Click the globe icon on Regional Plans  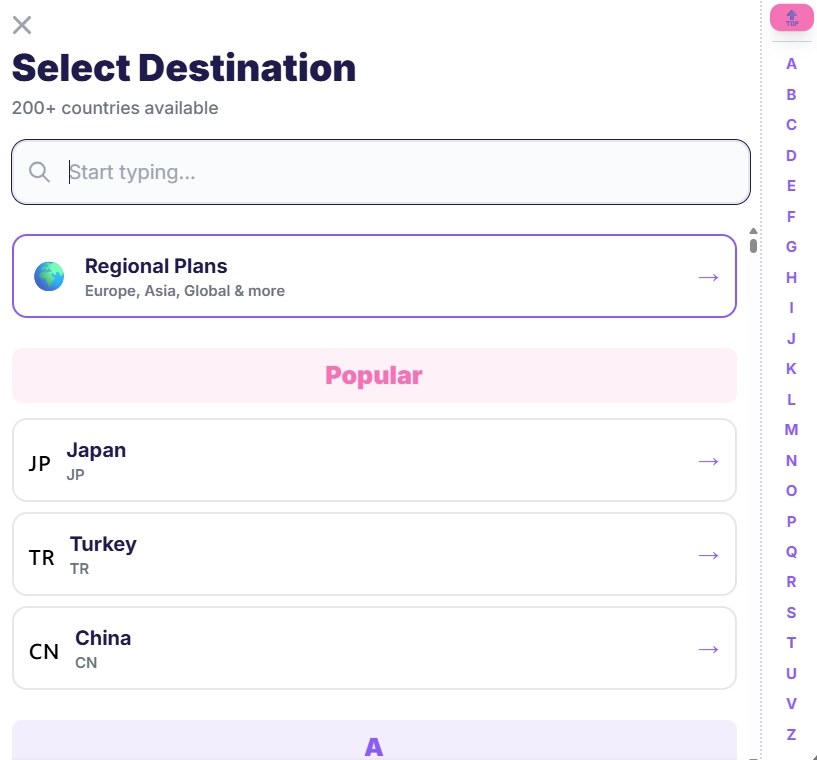(x=49, y=276)
